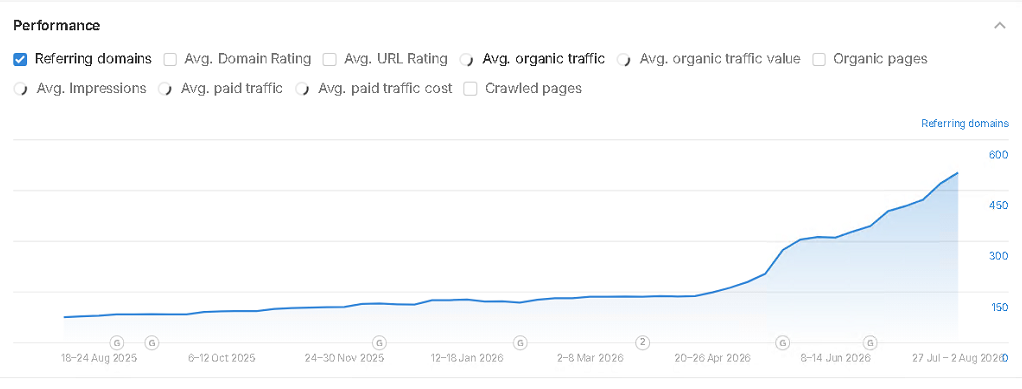The width and height of the screenshot is (1022, 389).
Task: Collapse the Performance panel chevron
Action: (999, 26)
